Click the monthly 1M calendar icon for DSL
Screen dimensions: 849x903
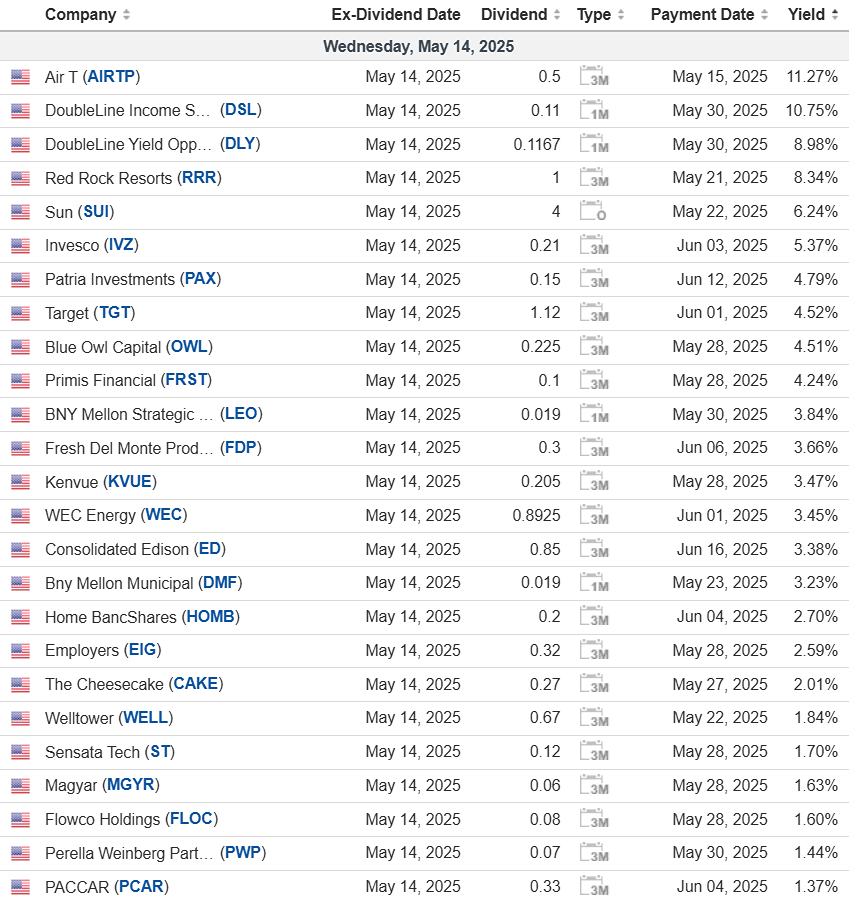[x=594, y=110]
